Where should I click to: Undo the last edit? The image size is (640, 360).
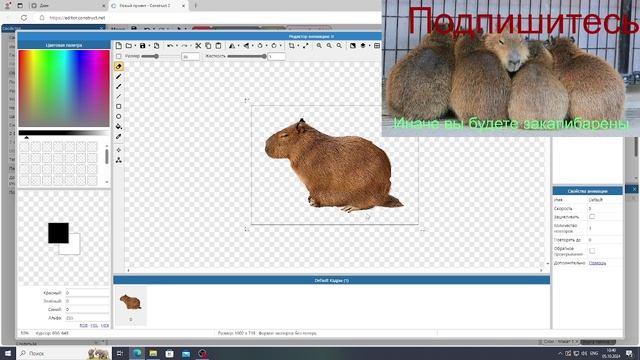[x=170, y=46]
